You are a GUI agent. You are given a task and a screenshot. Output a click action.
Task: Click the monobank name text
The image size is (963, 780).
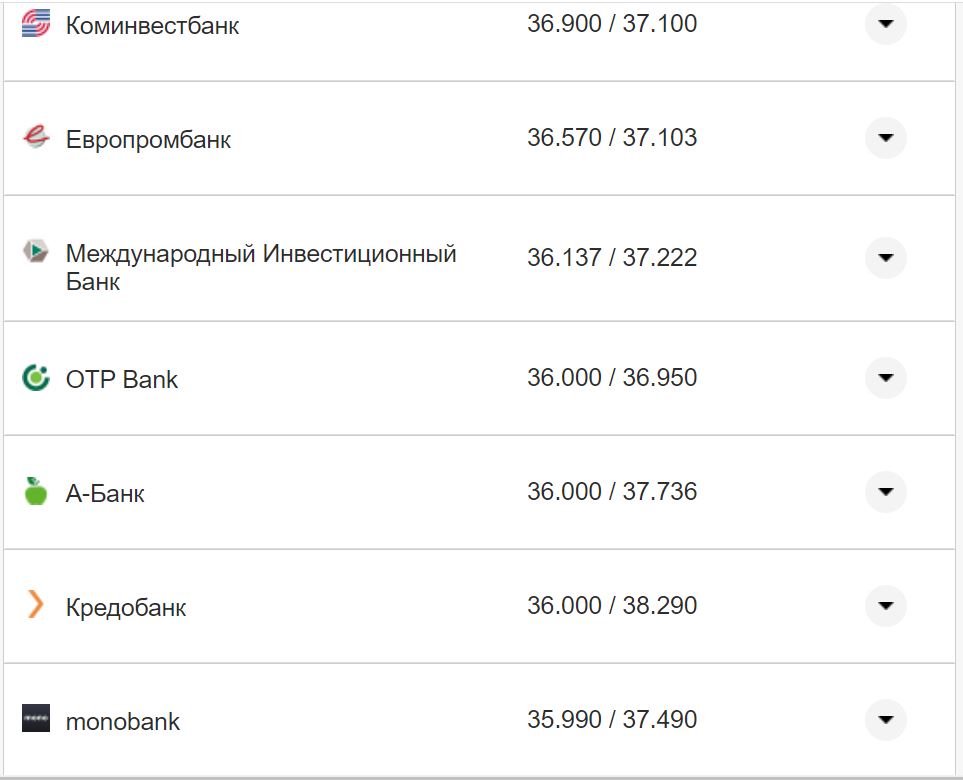click(121, 718)
